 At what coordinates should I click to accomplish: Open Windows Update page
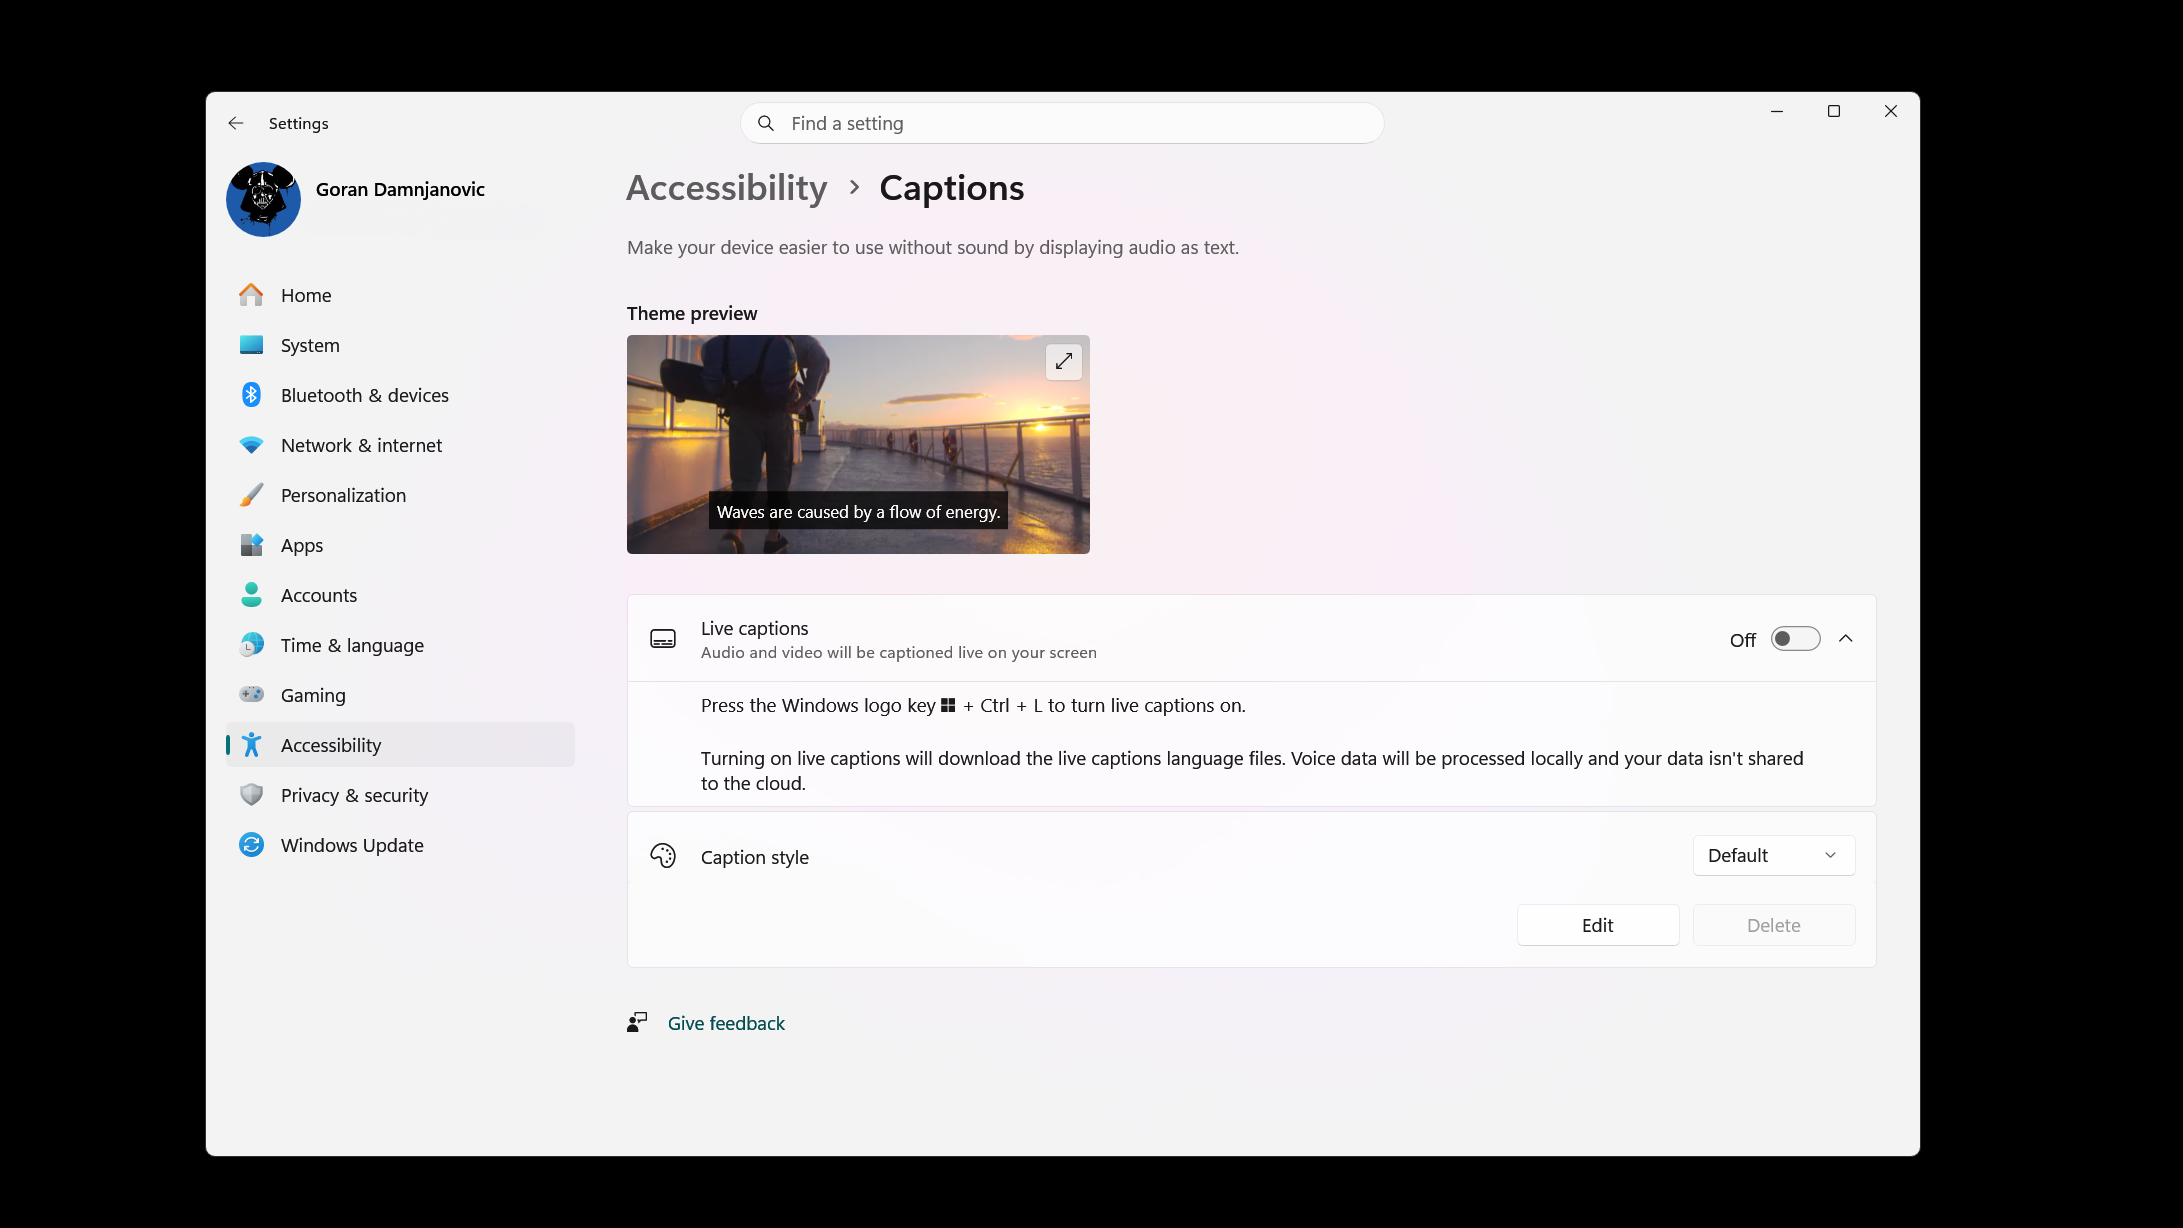(x=400, y=845)
